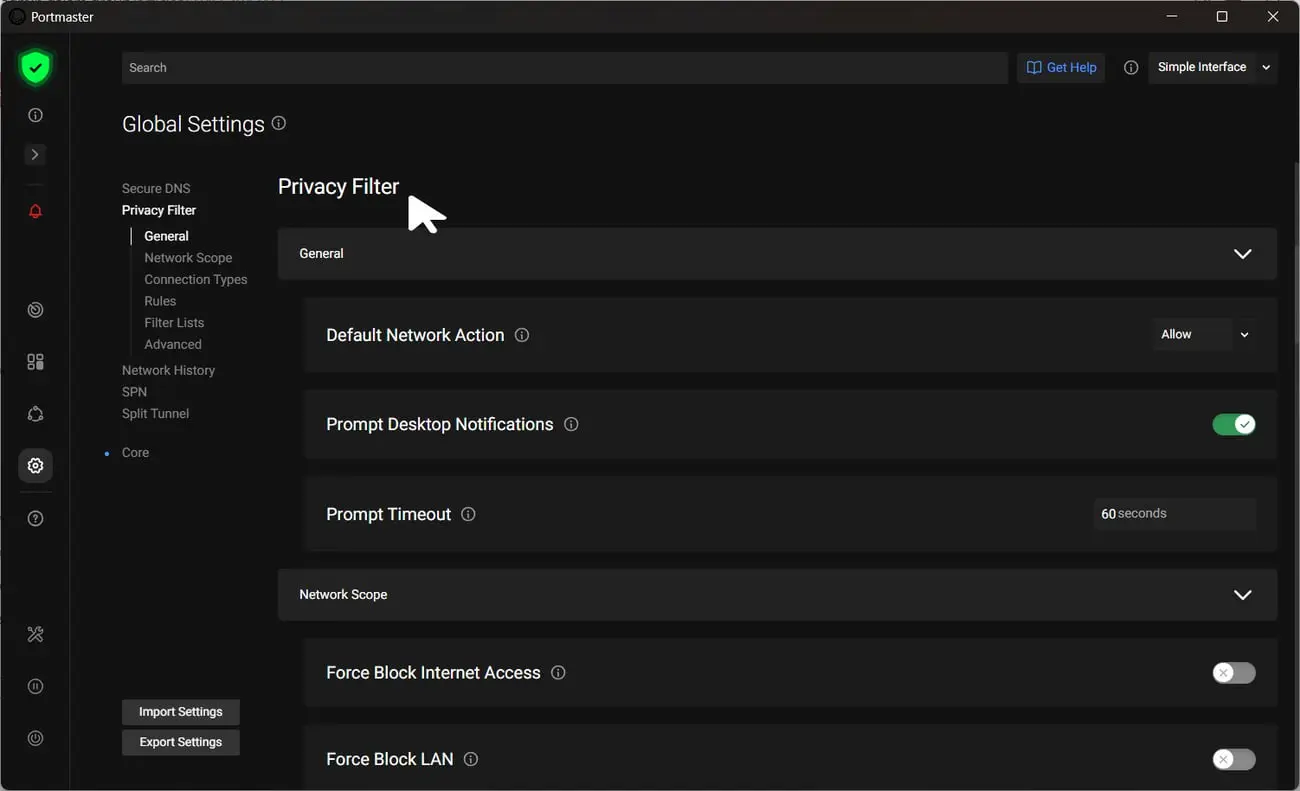Open Split Tunnel settings
The height and width of the screenshot is (791, 1300).
coord(155,413)
